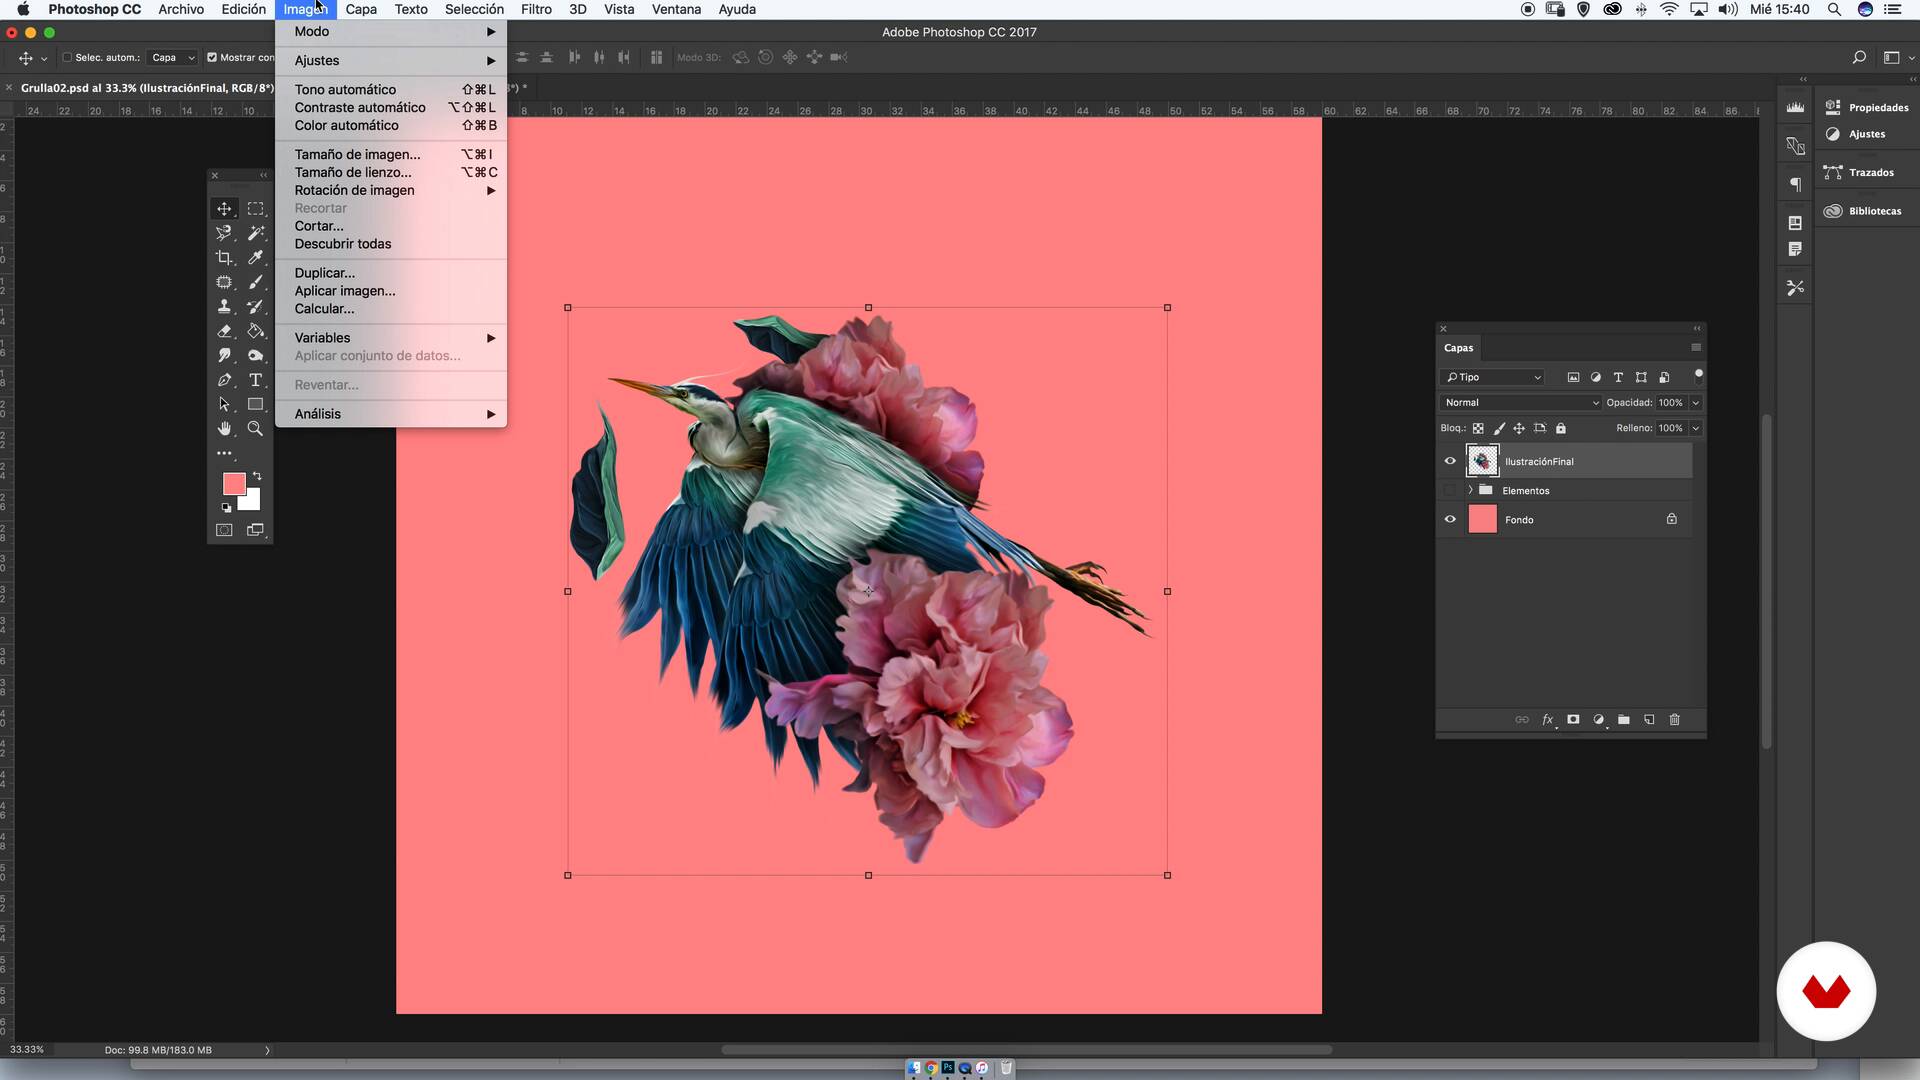Create new fill or adjustment layer
This screenshot has height=1080, width=1920.
coord(1598,720)
